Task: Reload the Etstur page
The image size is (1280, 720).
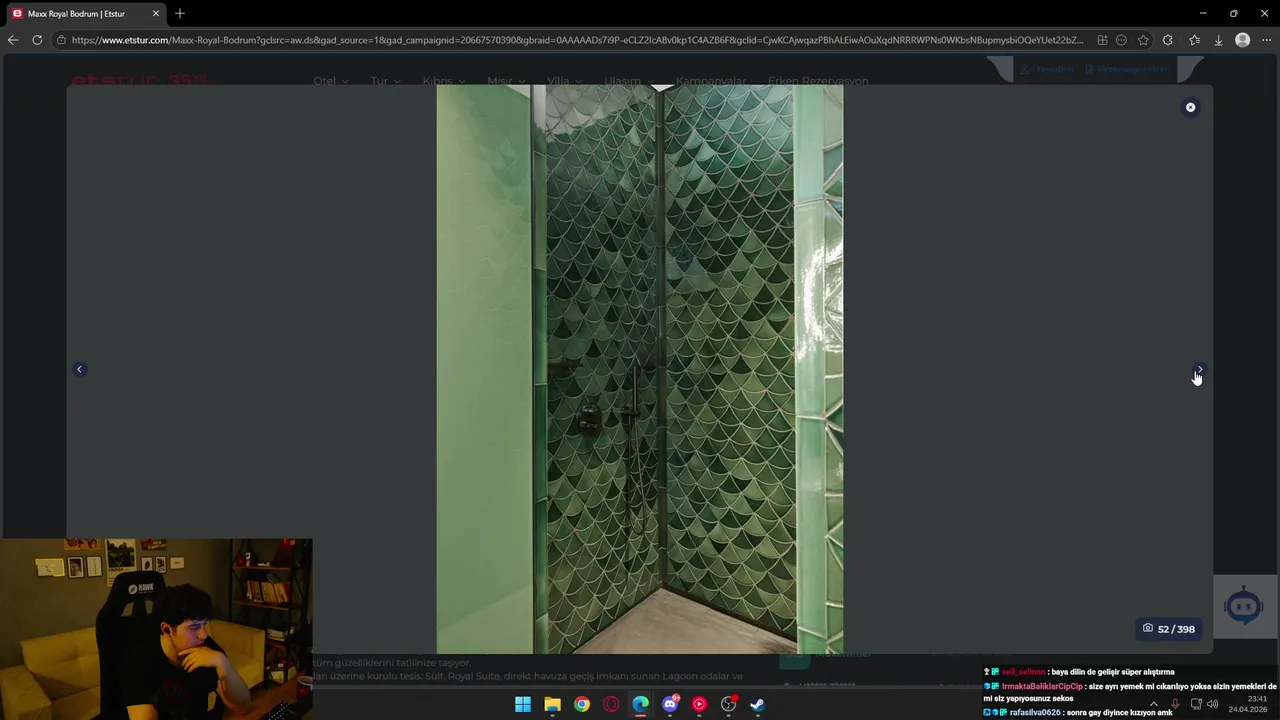Action: click(x=37, y=40)
